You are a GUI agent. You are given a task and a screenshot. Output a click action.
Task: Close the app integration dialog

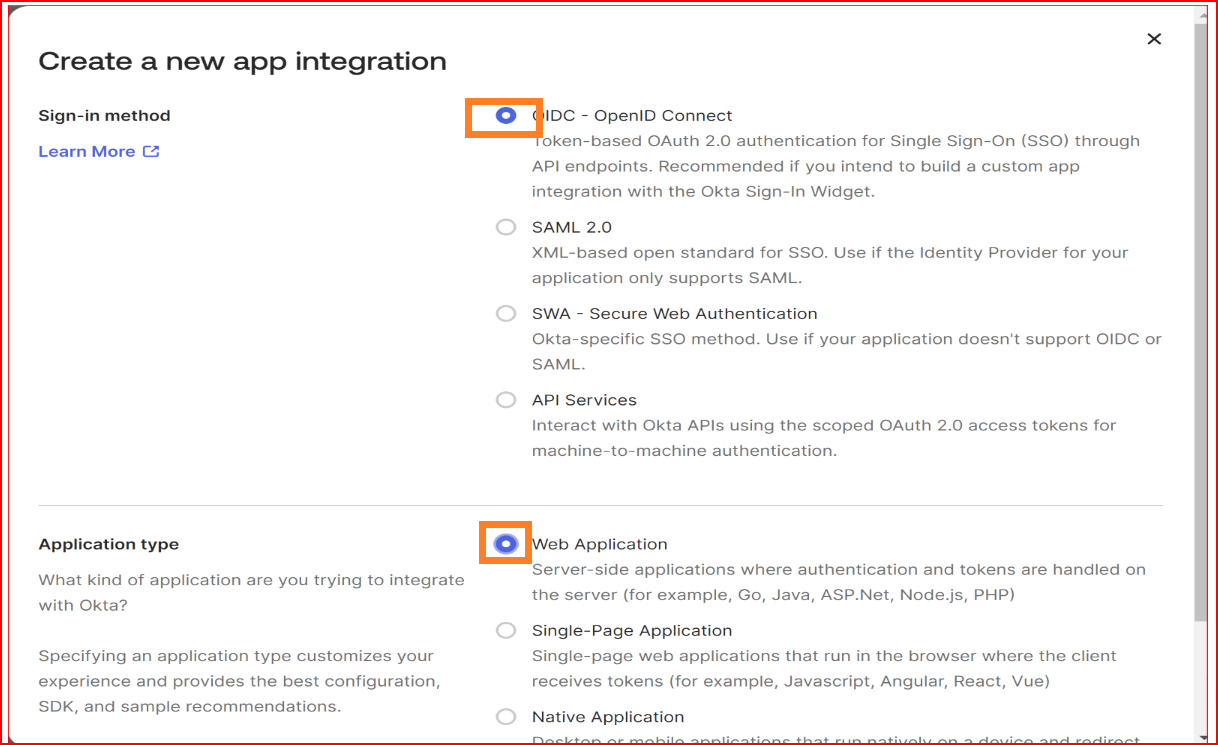click(x=1154, y=39)
